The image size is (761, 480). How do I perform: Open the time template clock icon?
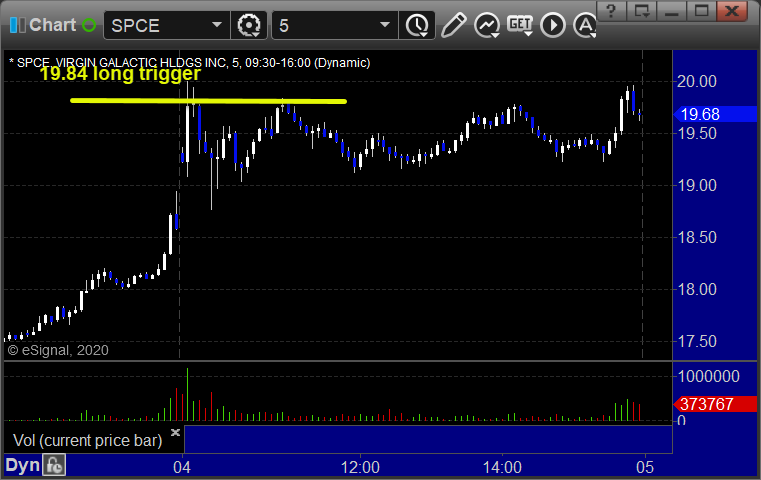point(417,25)
